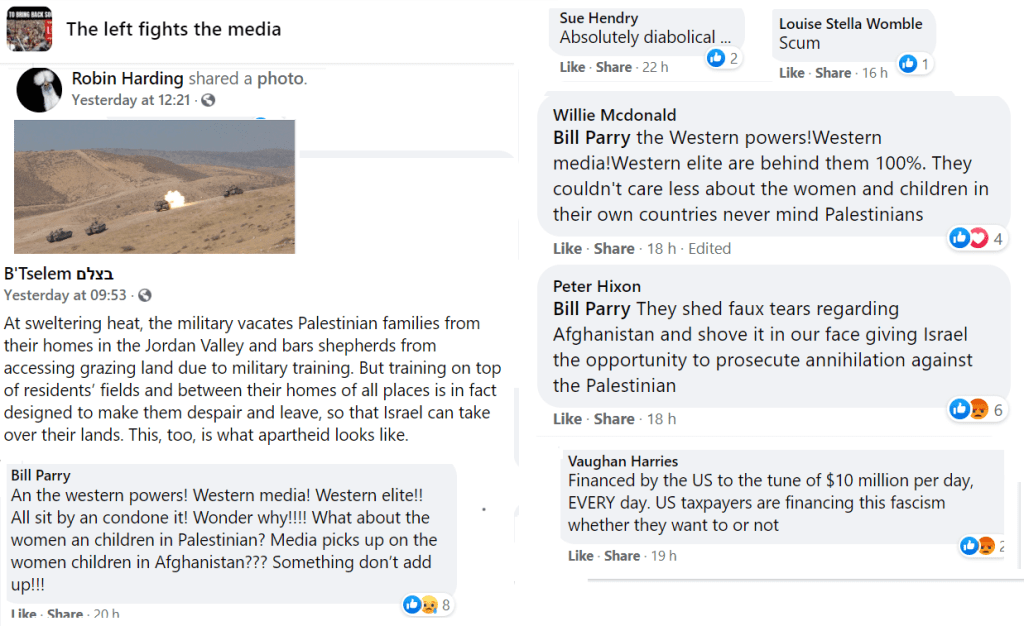Click the public globe icon beside Yesterday at 09:53

tap(145, 295)
